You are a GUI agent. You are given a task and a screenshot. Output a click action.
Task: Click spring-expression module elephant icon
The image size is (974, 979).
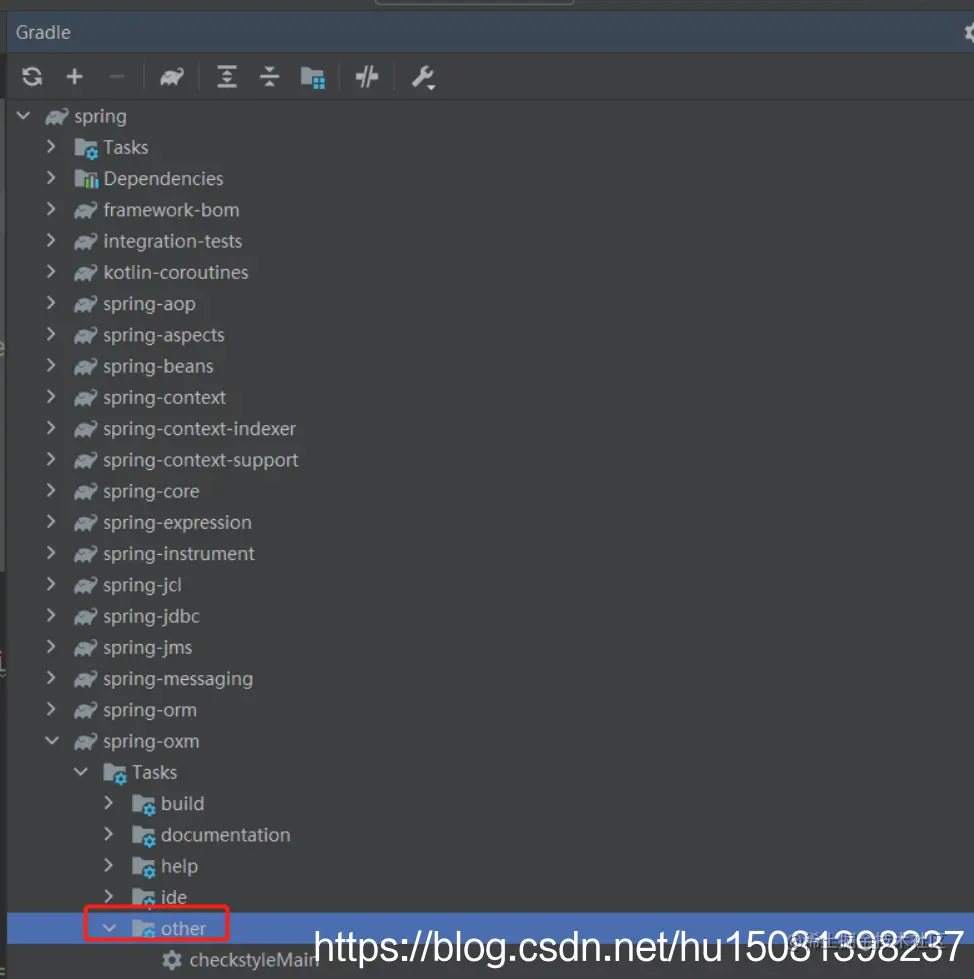coord(86,523)
